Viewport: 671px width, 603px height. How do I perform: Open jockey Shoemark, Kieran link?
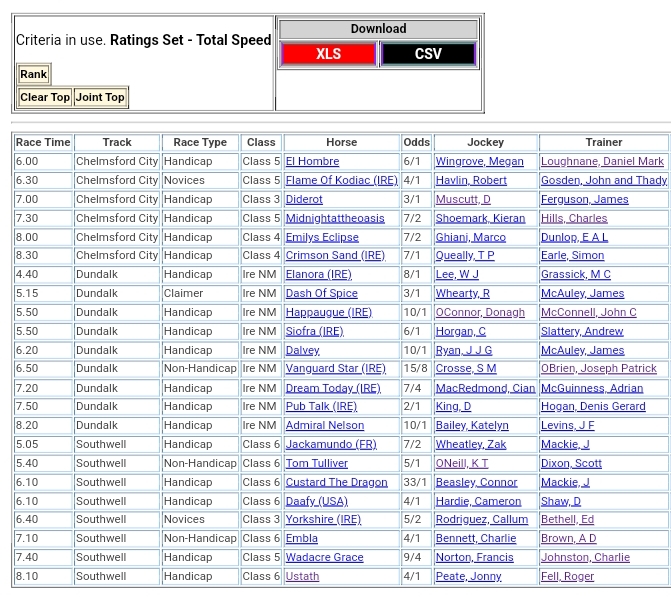pyautogui.click(x=480, y=218)
